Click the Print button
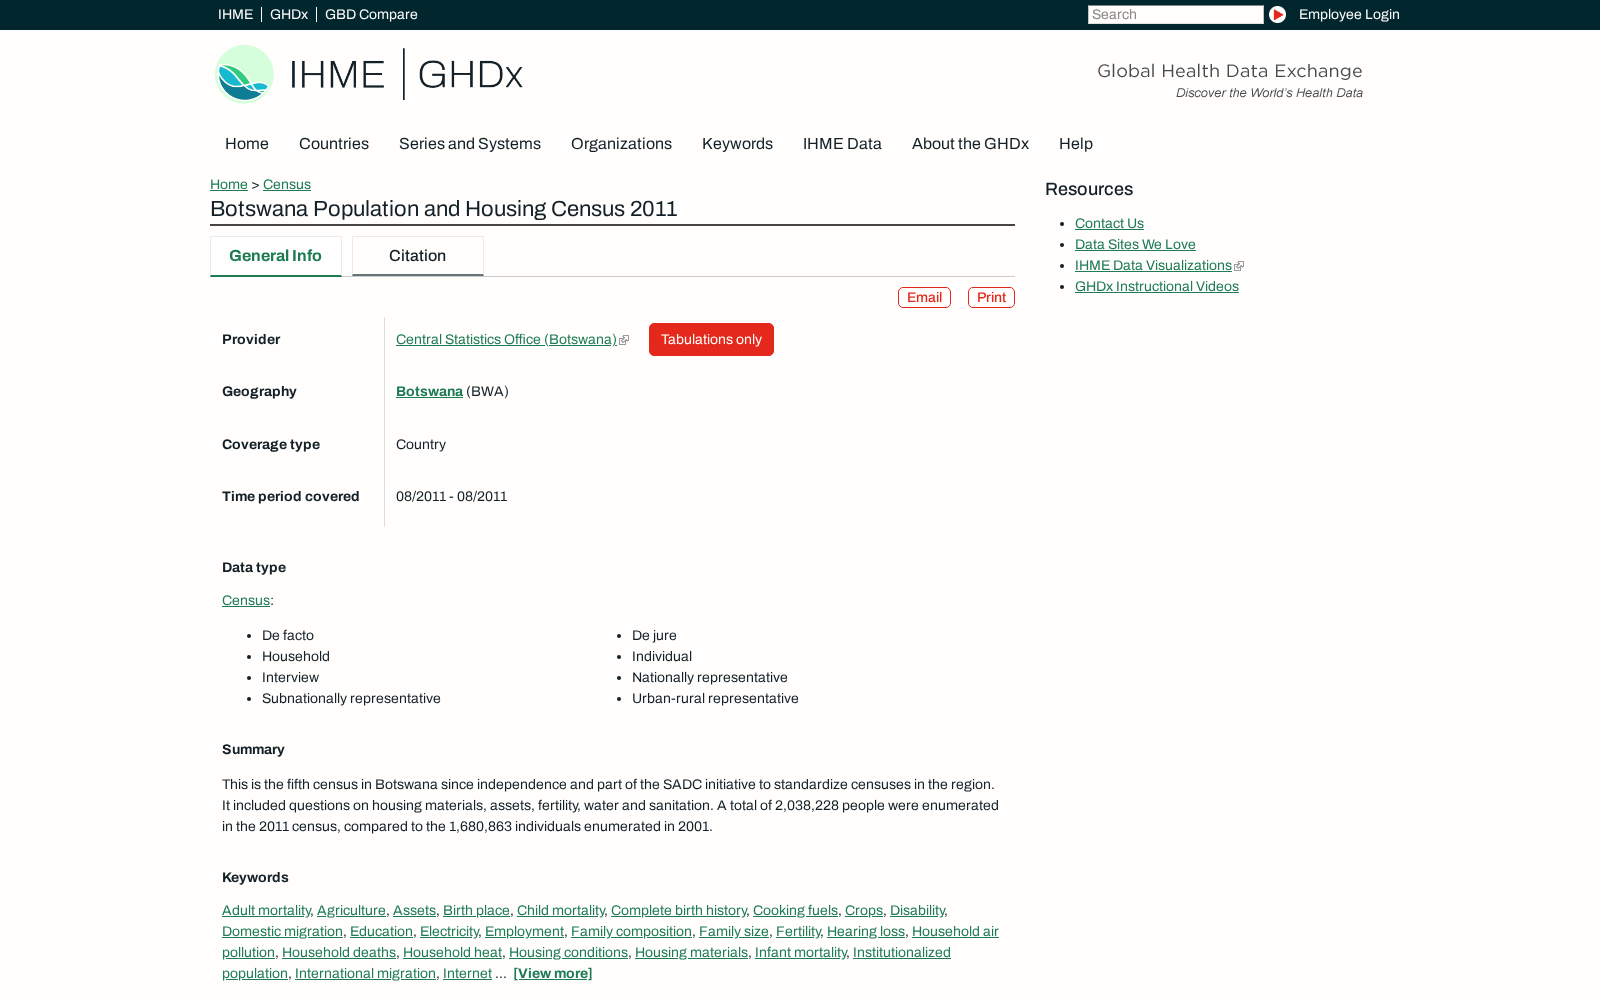 [991, 298]
